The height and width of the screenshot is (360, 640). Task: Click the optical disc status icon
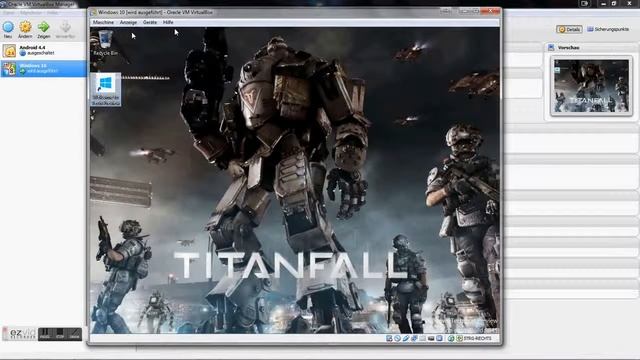[x=398, y=338]
